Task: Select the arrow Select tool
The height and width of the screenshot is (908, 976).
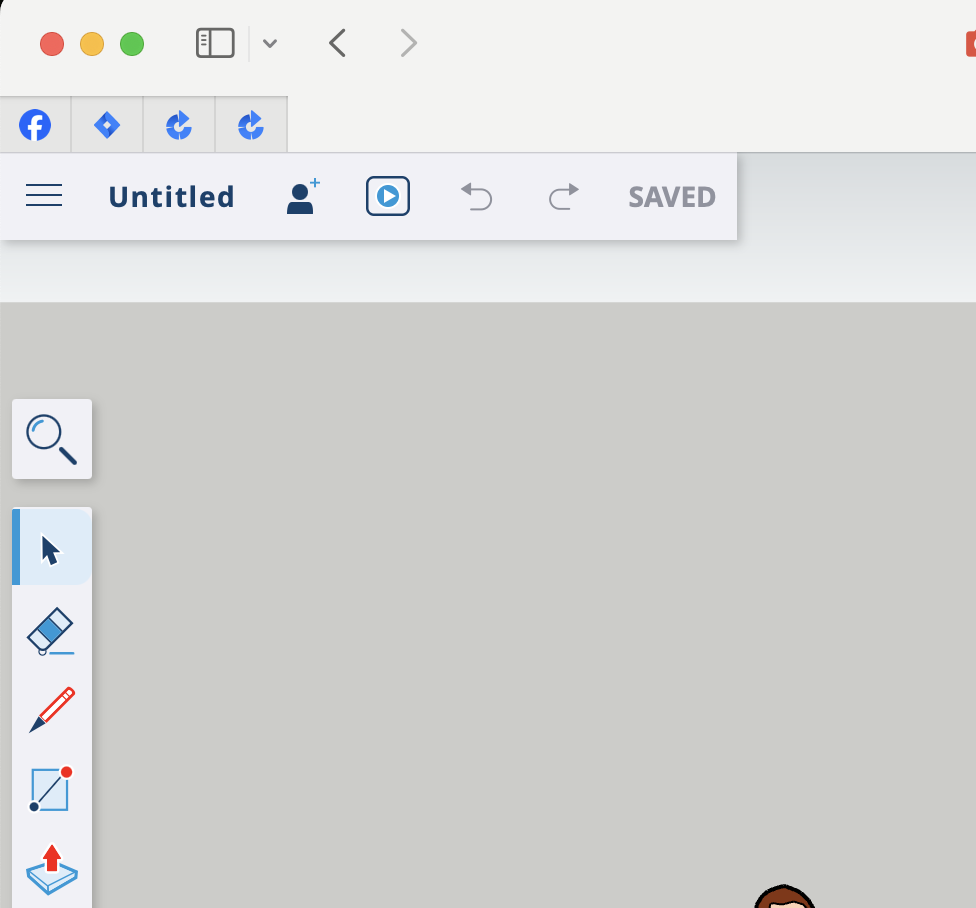Action: click(52, 548)
